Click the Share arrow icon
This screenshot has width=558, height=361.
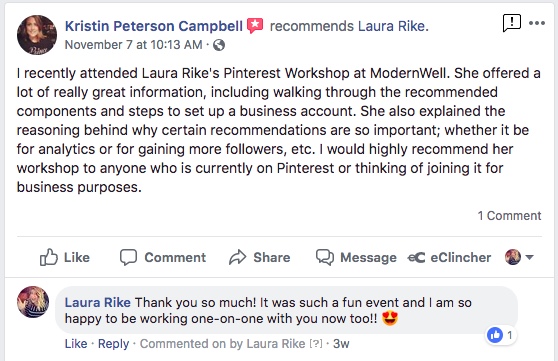coord(237,257)
